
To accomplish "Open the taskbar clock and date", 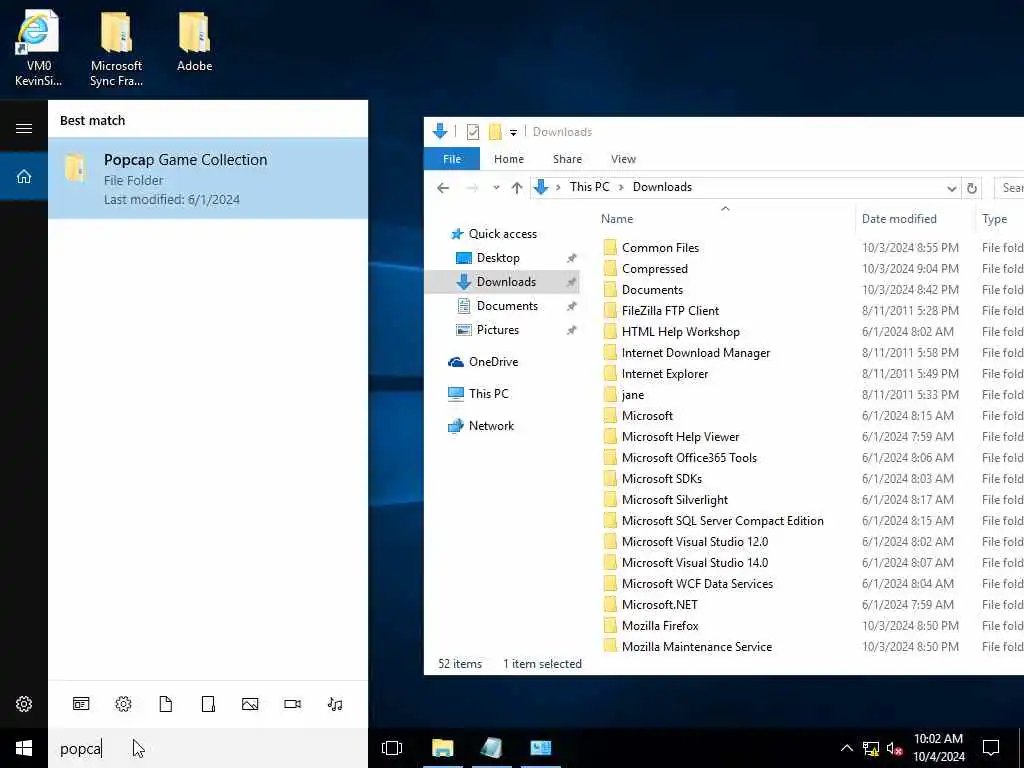I will (938, 748).
